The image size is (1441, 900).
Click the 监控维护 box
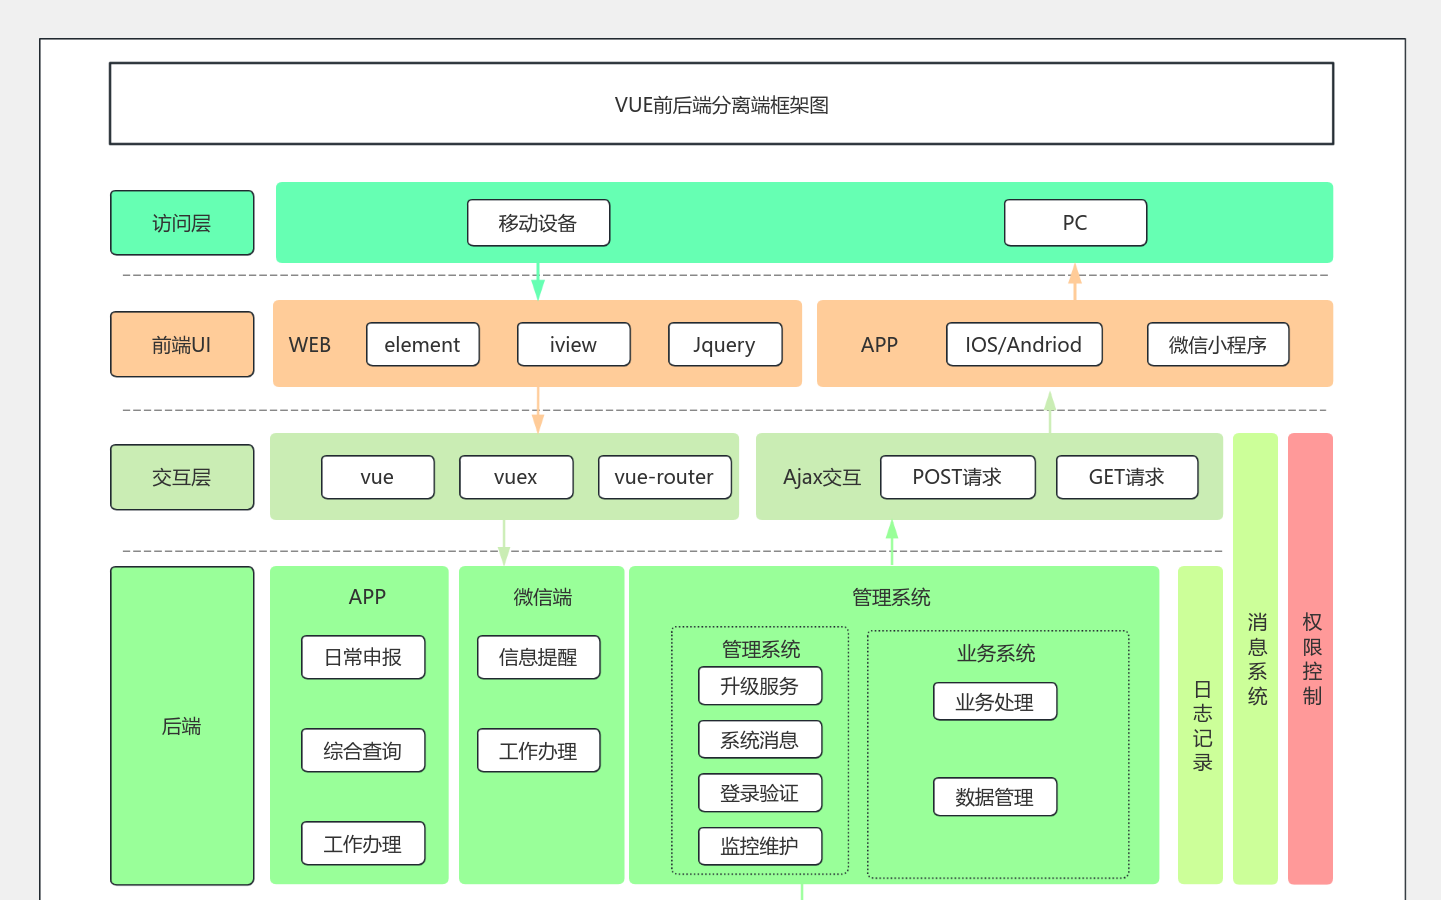point(760,846)
